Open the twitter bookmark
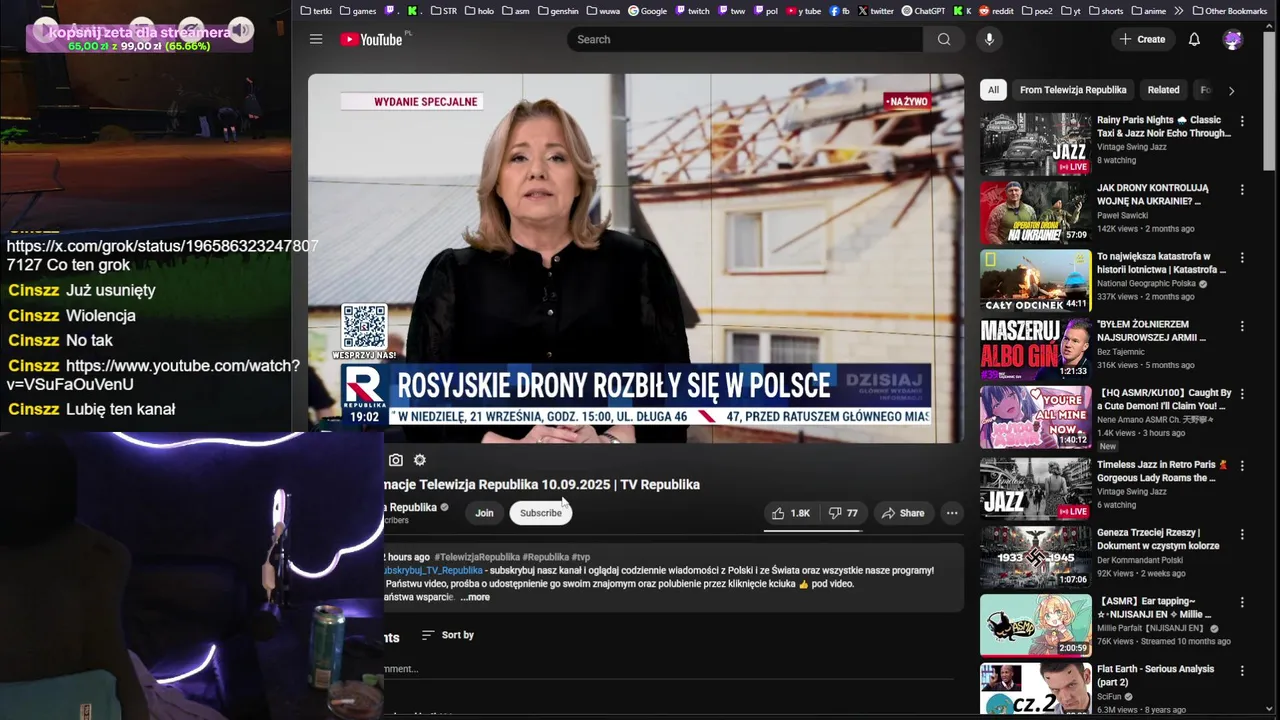Image resolution: width=1280 pixels, height=720 pixels. click(x=876, y=11)
